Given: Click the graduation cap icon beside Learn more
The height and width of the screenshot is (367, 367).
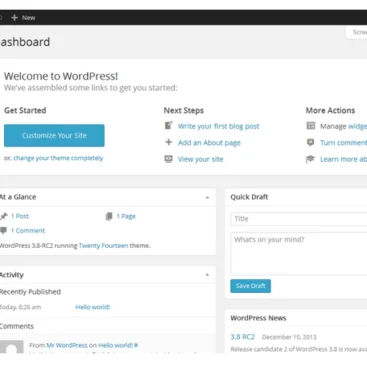Looking at the screenshot, I should click(310, 159).
